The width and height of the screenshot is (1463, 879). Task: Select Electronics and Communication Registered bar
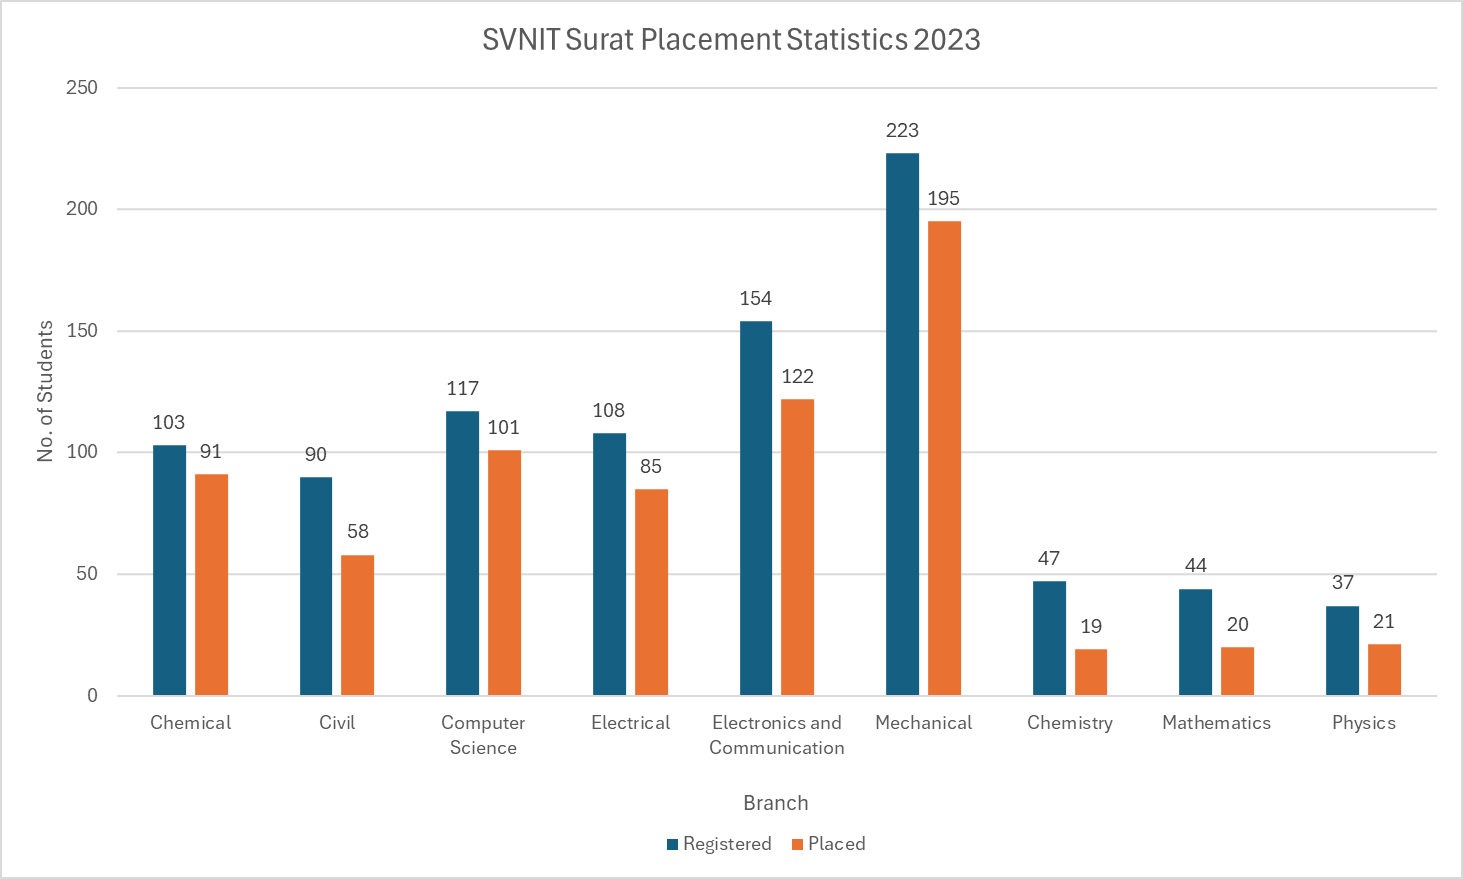(x=756, y=508)
